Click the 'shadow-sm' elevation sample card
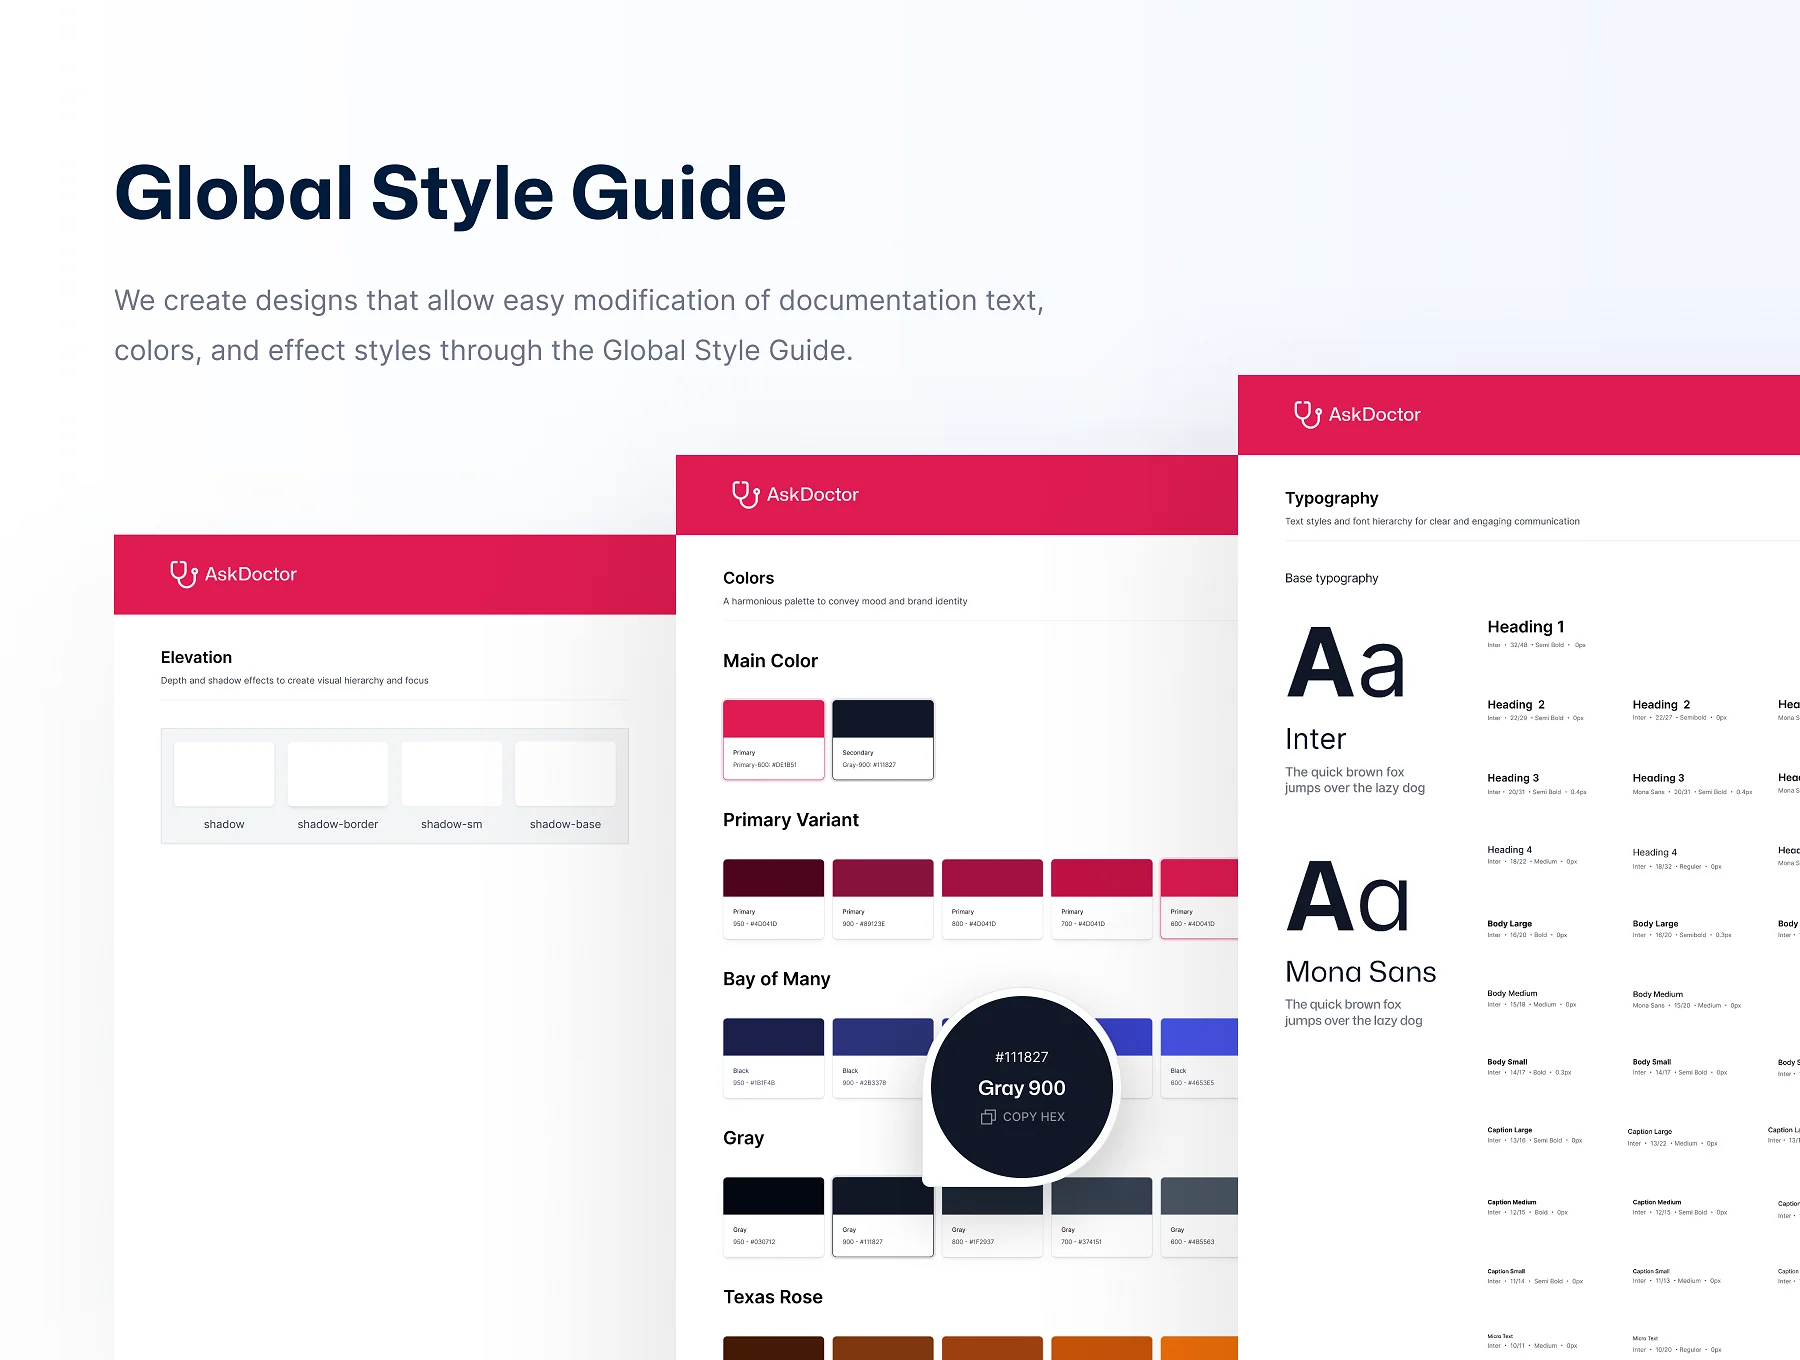1800x1360 pixels. pos(452,774)
